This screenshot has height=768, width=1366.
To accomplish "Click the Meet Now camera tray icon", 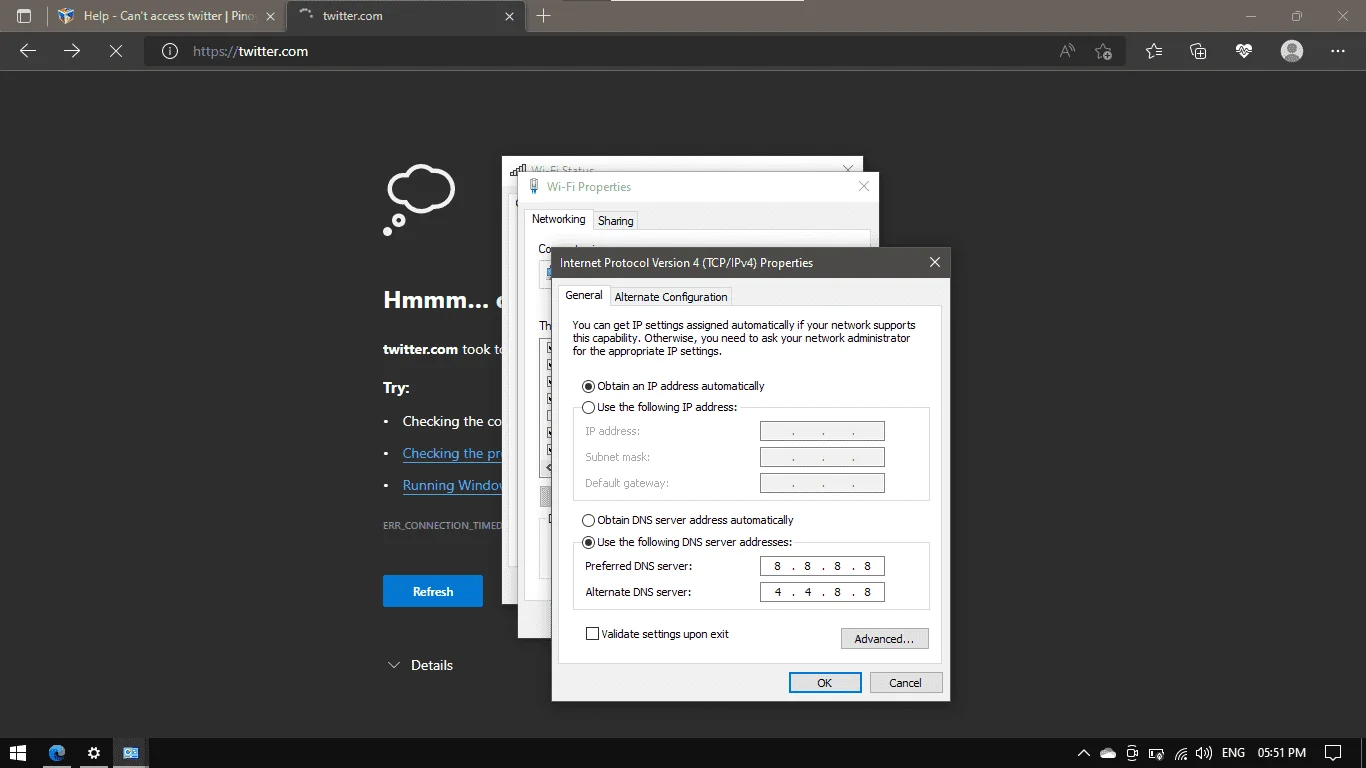I will pyautogui.click(x=1132, y=753).
